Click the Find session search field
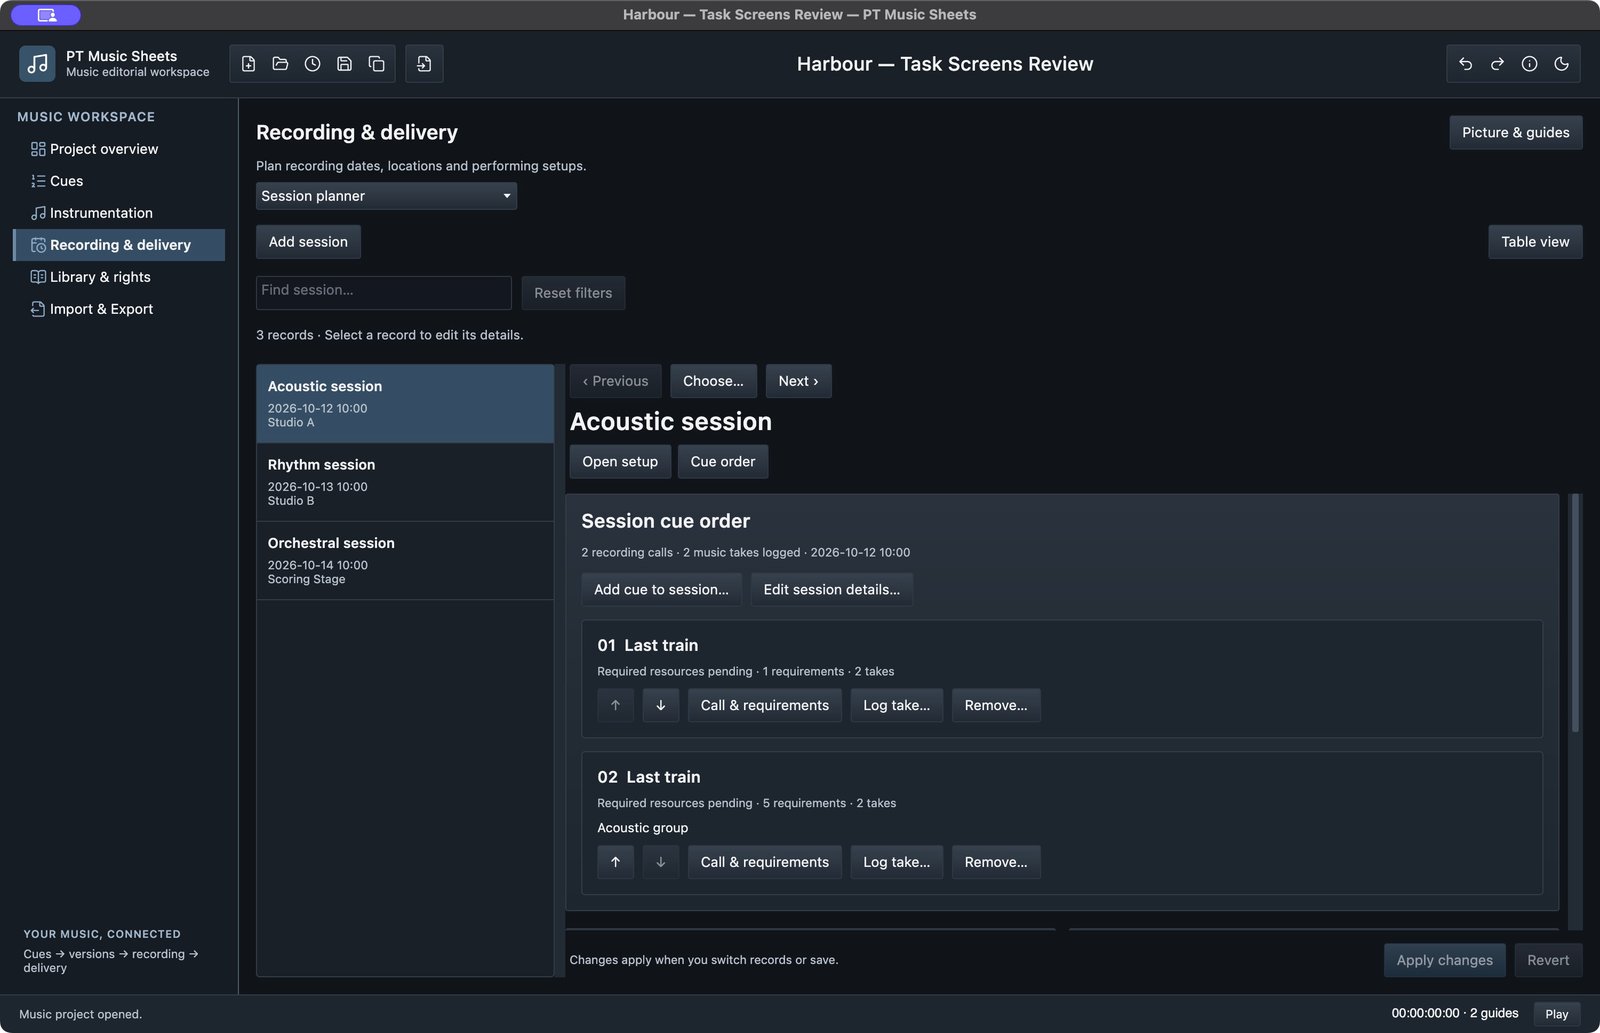This screenshot has height=1033, width=1600. (384, 292)
